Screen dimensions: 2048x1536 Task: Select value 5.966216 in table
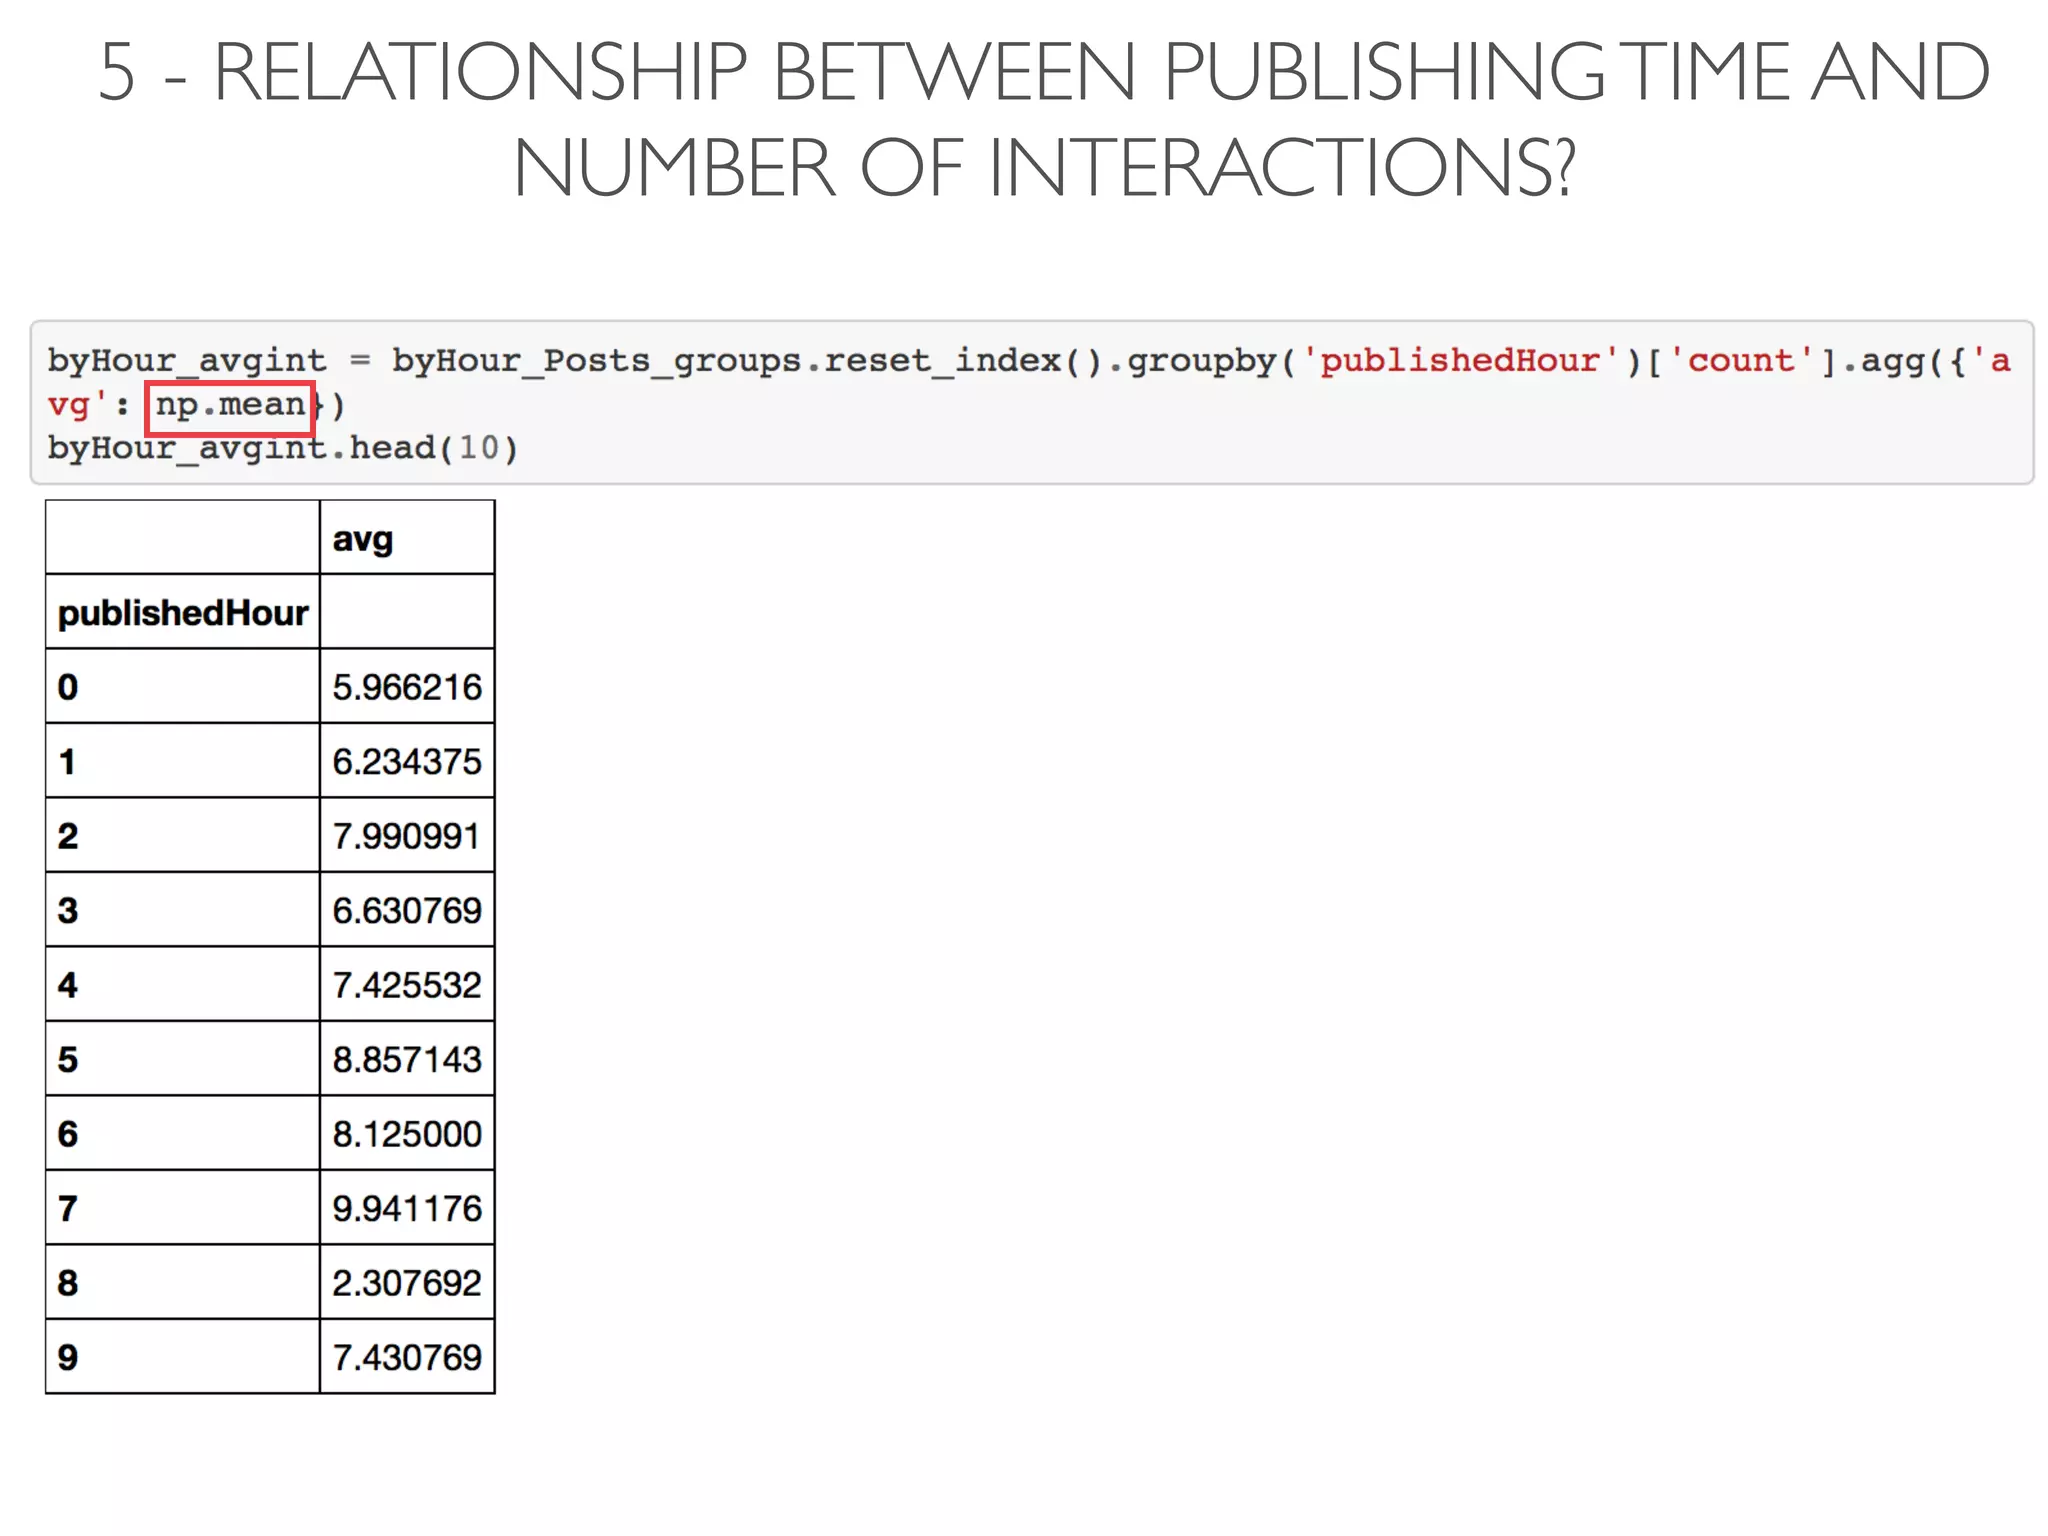coord(407,688)
